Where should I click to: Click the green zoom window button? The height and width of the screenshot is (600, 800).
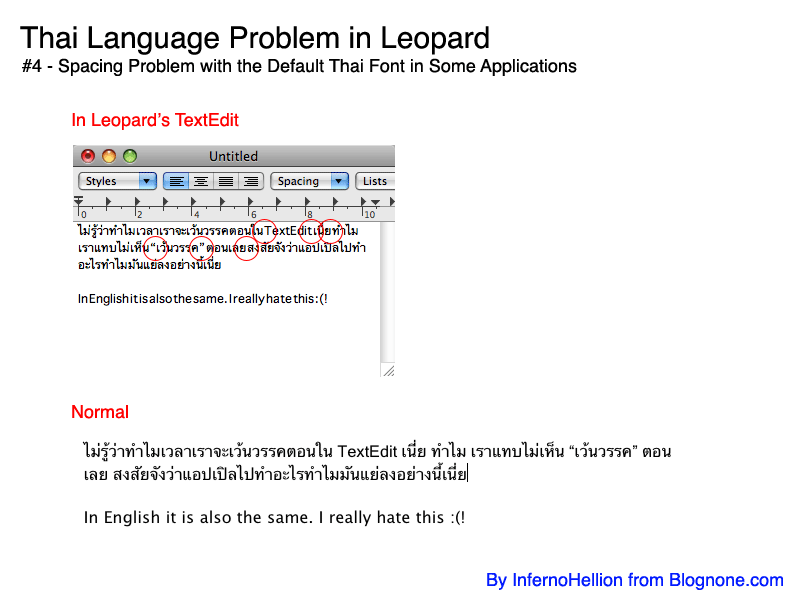[129, 156]
